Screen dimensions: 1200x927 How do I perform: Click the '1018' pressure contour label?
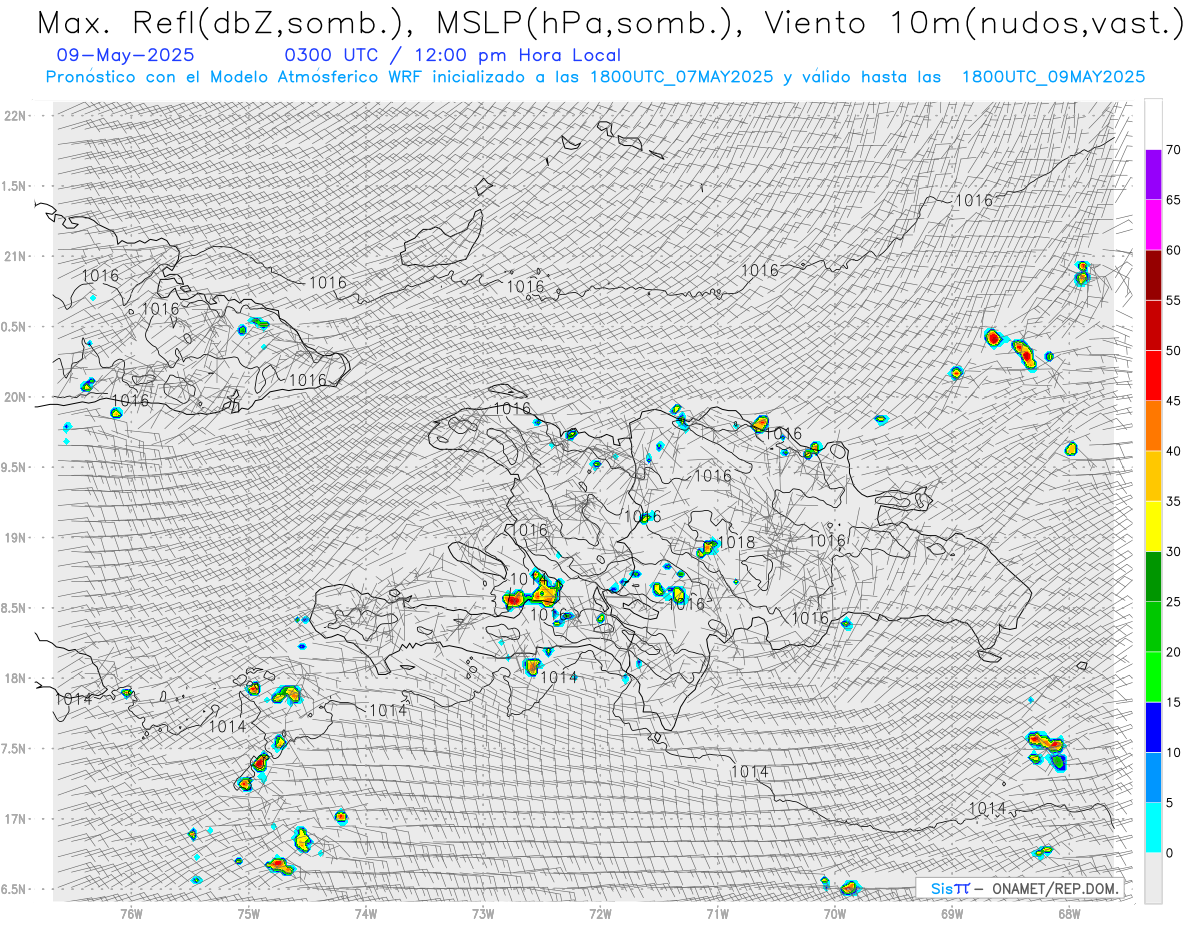click(735, 542)
